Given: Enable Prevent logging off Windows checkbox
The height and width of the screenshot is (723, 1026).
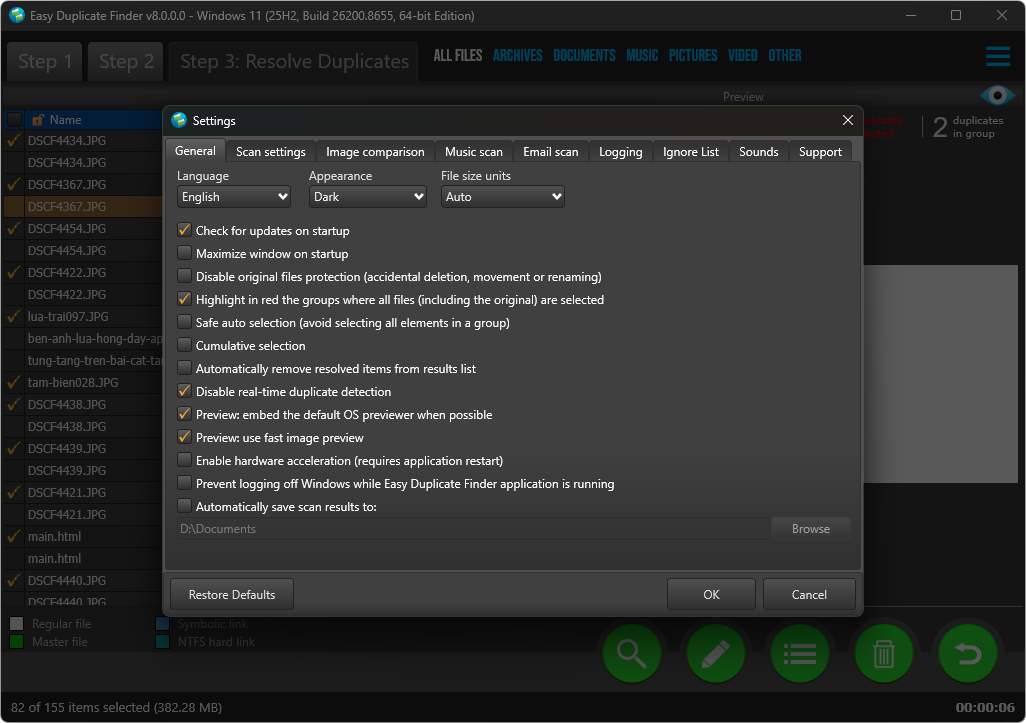Looking at the screenshot, I should [x=185, y=484].
